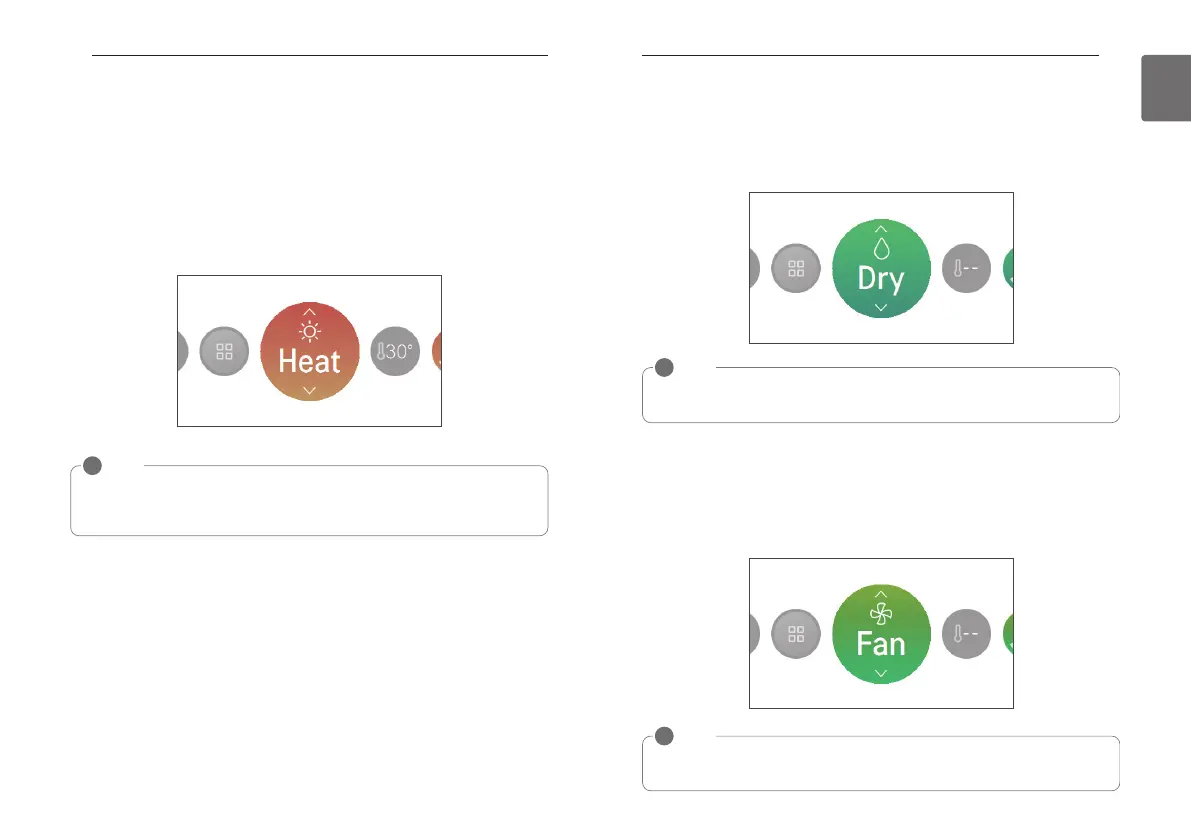Click the sun icon in Heat circle

(309, 332)
